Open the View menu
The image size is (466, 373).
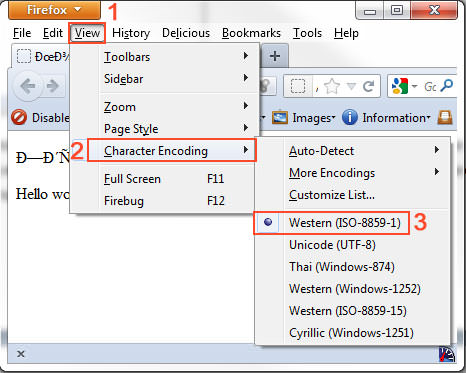(x=87, y=33)
